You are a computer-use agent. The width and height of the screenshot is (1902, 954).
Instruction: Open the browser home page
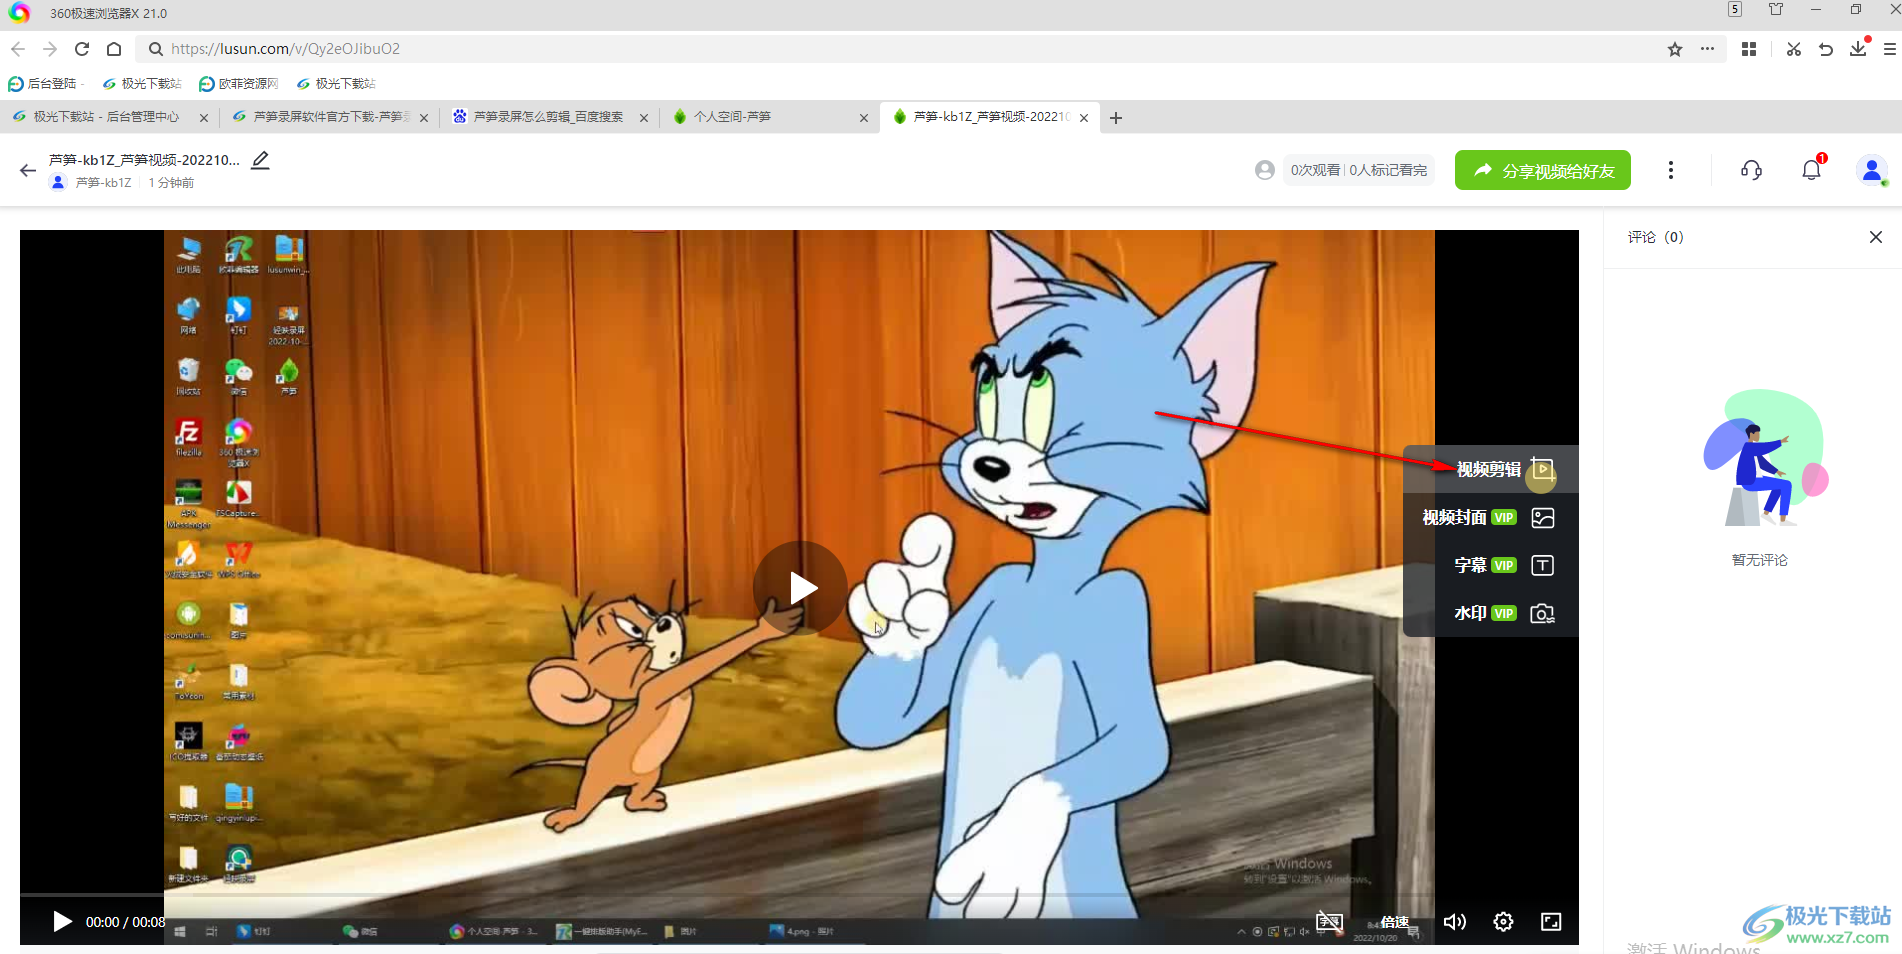114,49
